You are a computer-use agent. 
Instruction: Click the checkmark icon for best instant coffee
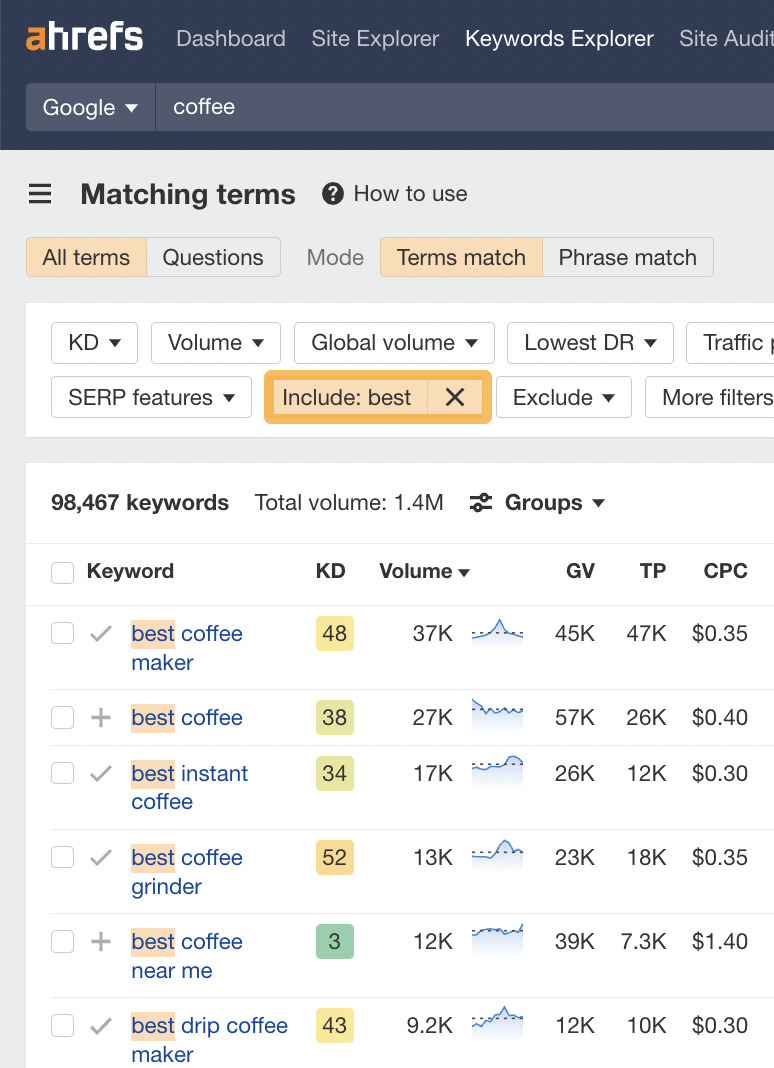tap(101, 774)
